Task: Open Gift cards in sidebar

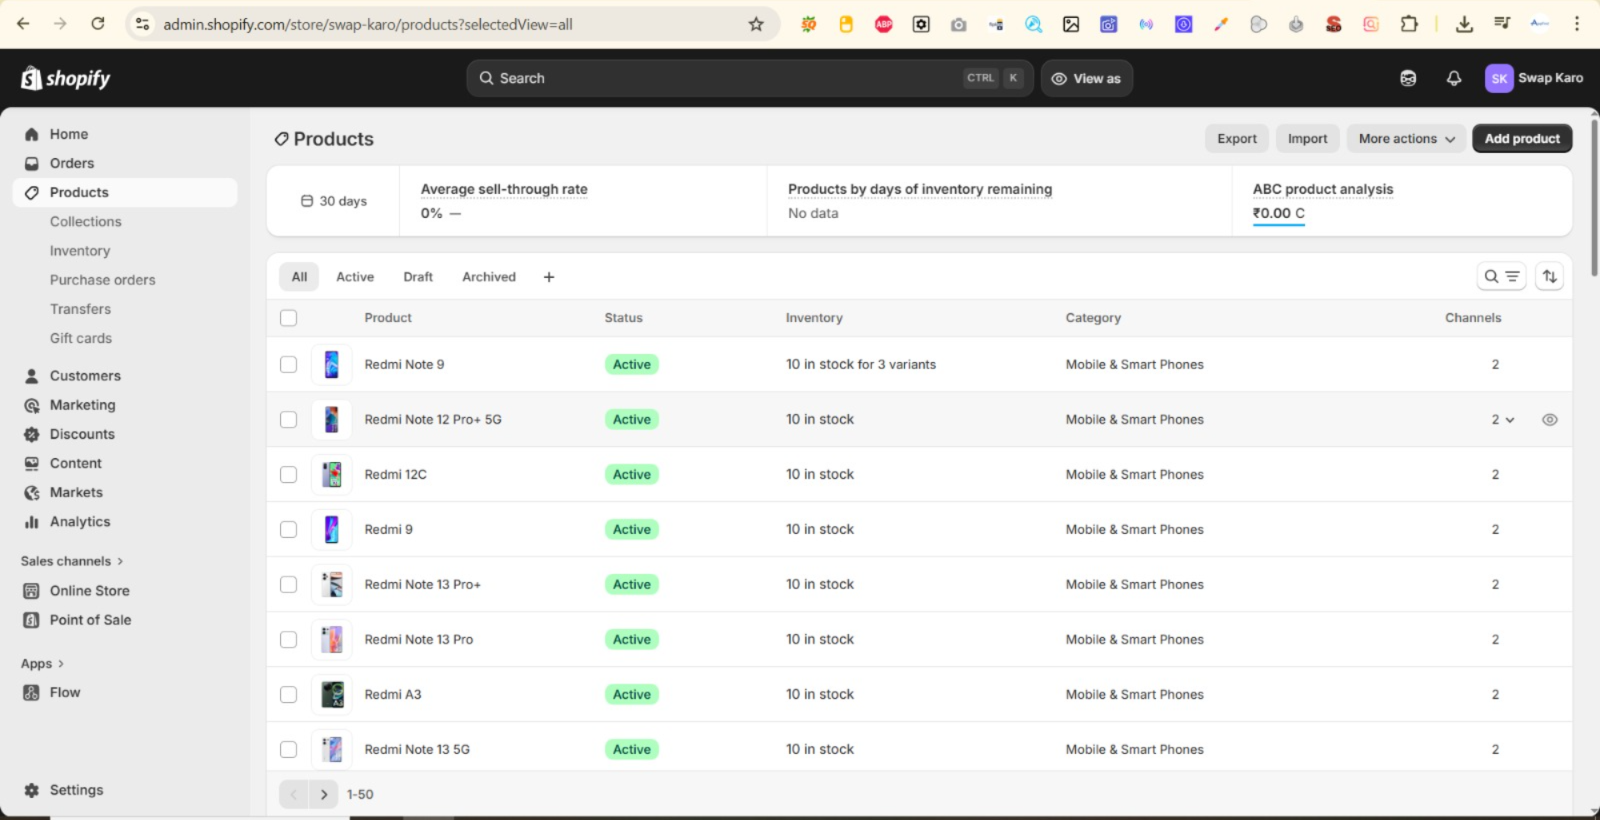Action: pos(81,338)
